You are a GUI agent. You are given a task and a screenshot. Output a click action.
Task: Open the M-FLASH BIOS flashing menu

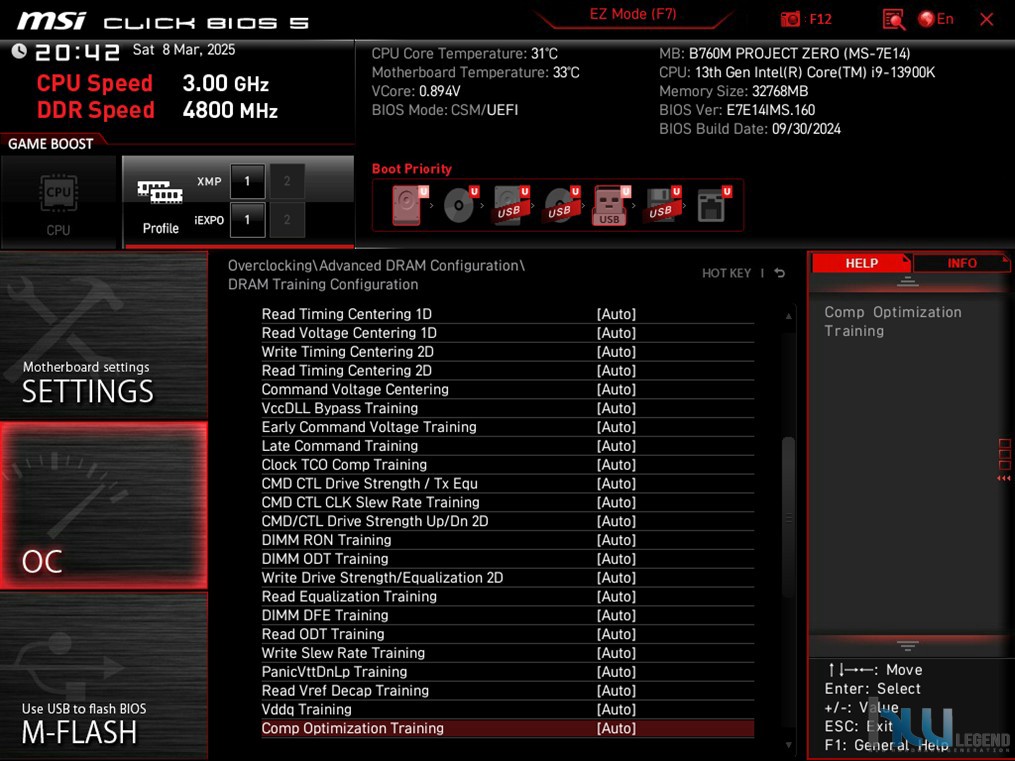[104, 676]
